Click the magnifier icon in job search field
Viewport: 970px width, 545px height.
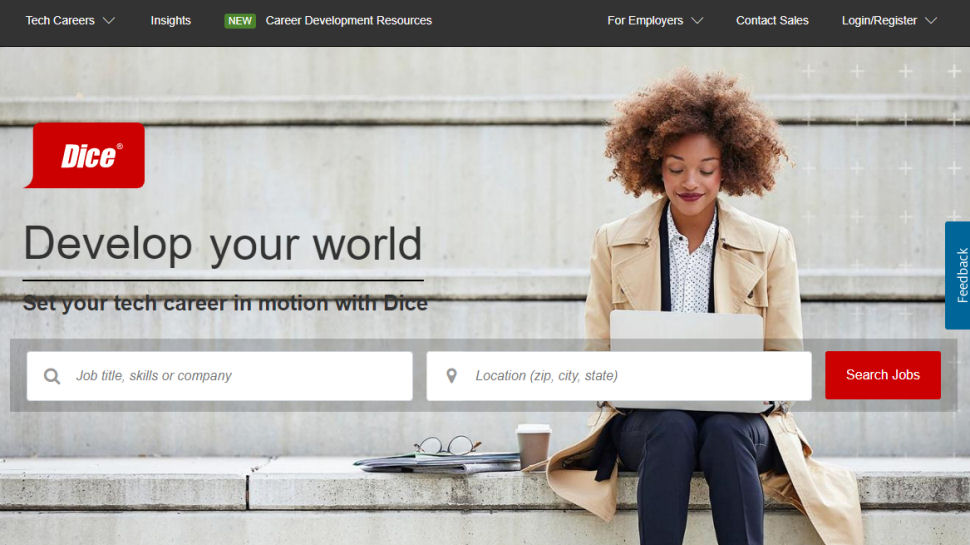[x=52, y=375]
